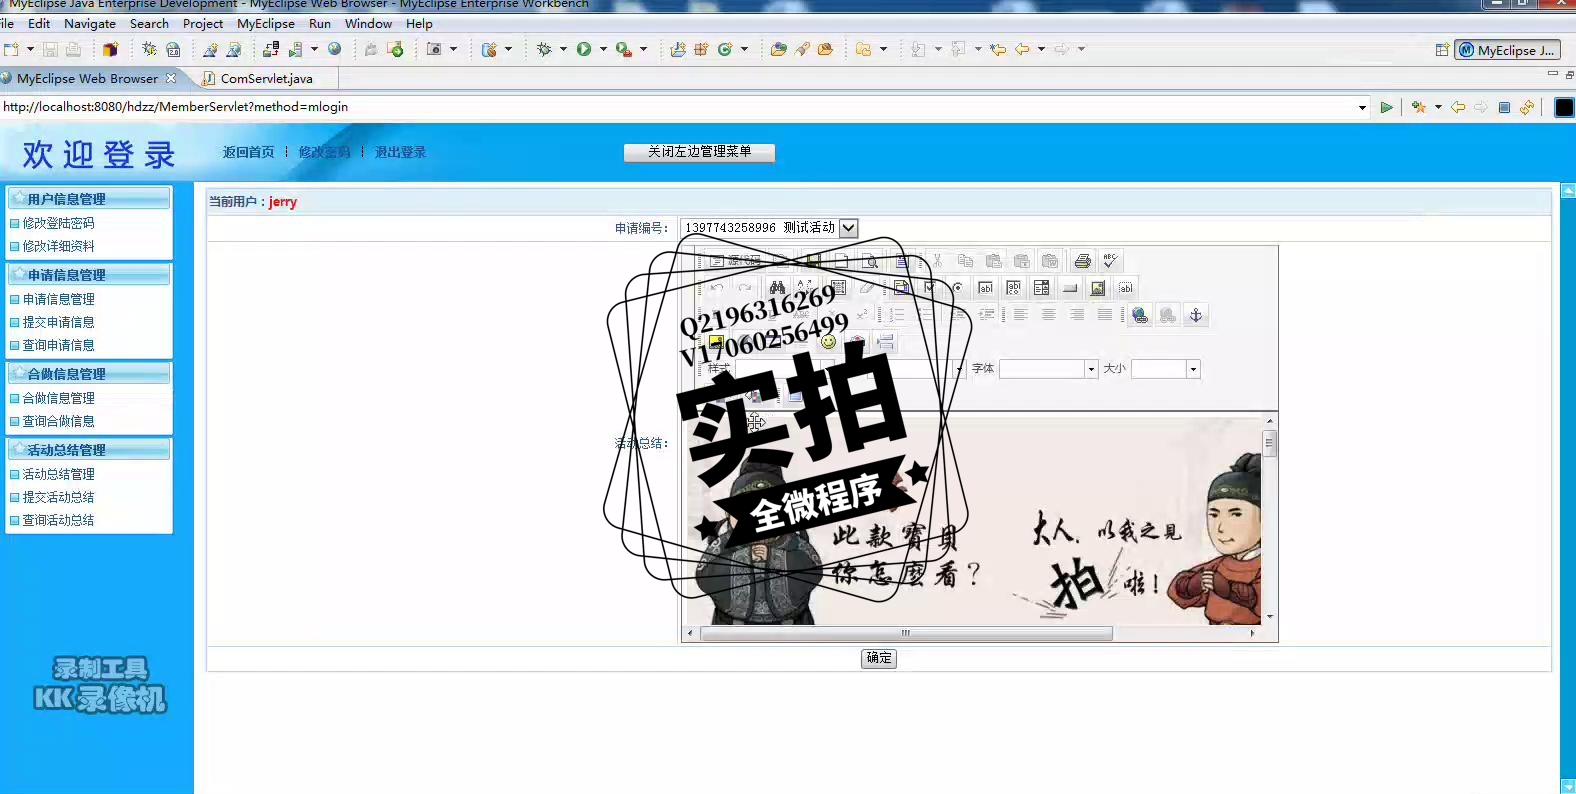Screen dimensions: 1576x794
Task: Open the Edit menu
Action: [x=39, y=23]
